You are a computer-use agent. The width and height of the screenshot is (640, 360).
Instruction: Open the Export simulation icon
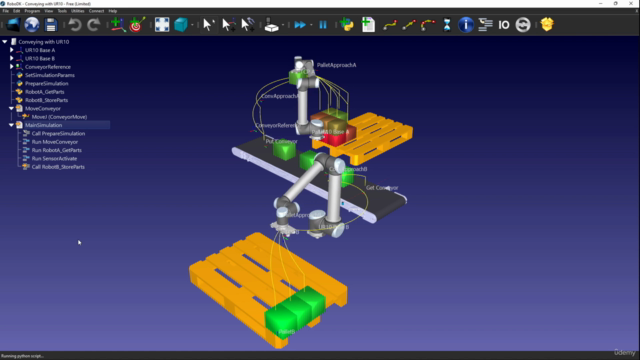pyautogui.click(x=271, y=25)
